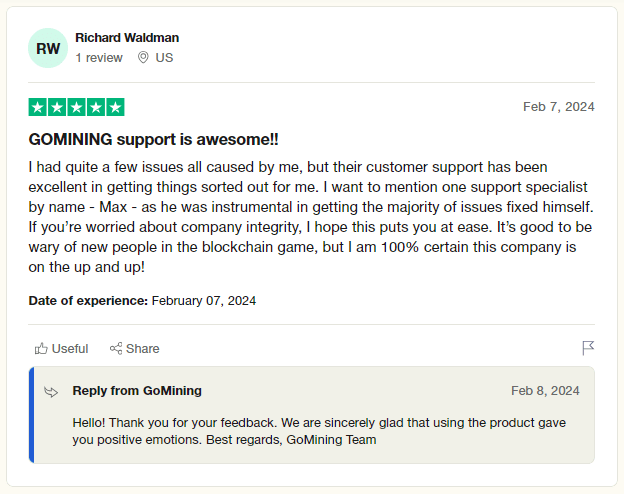Click the "Reply from GoMining" heading
This screenshot has height=494, width=624.
[137, 391]
